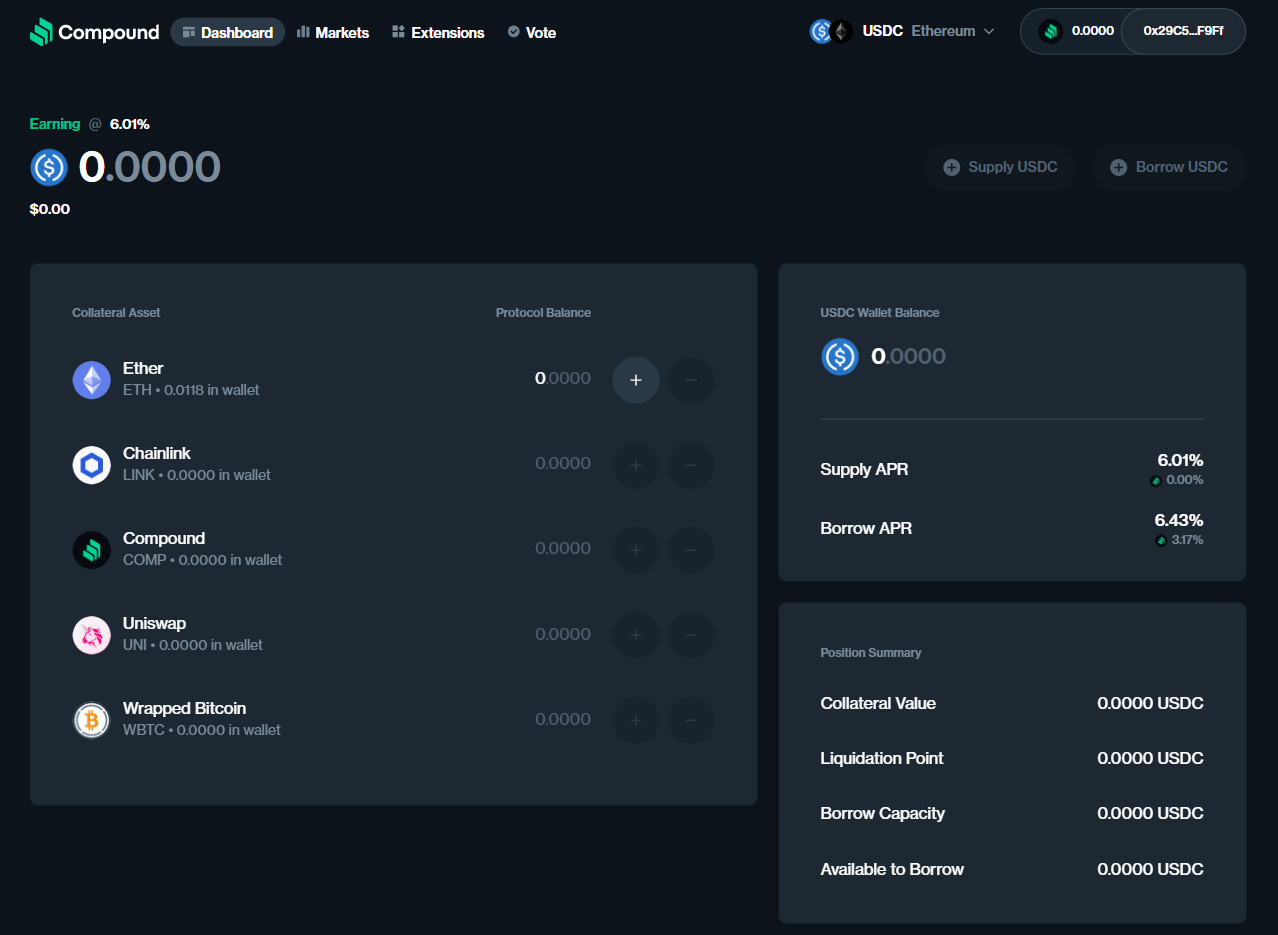Click the plus button in Chainlink row

635,465
